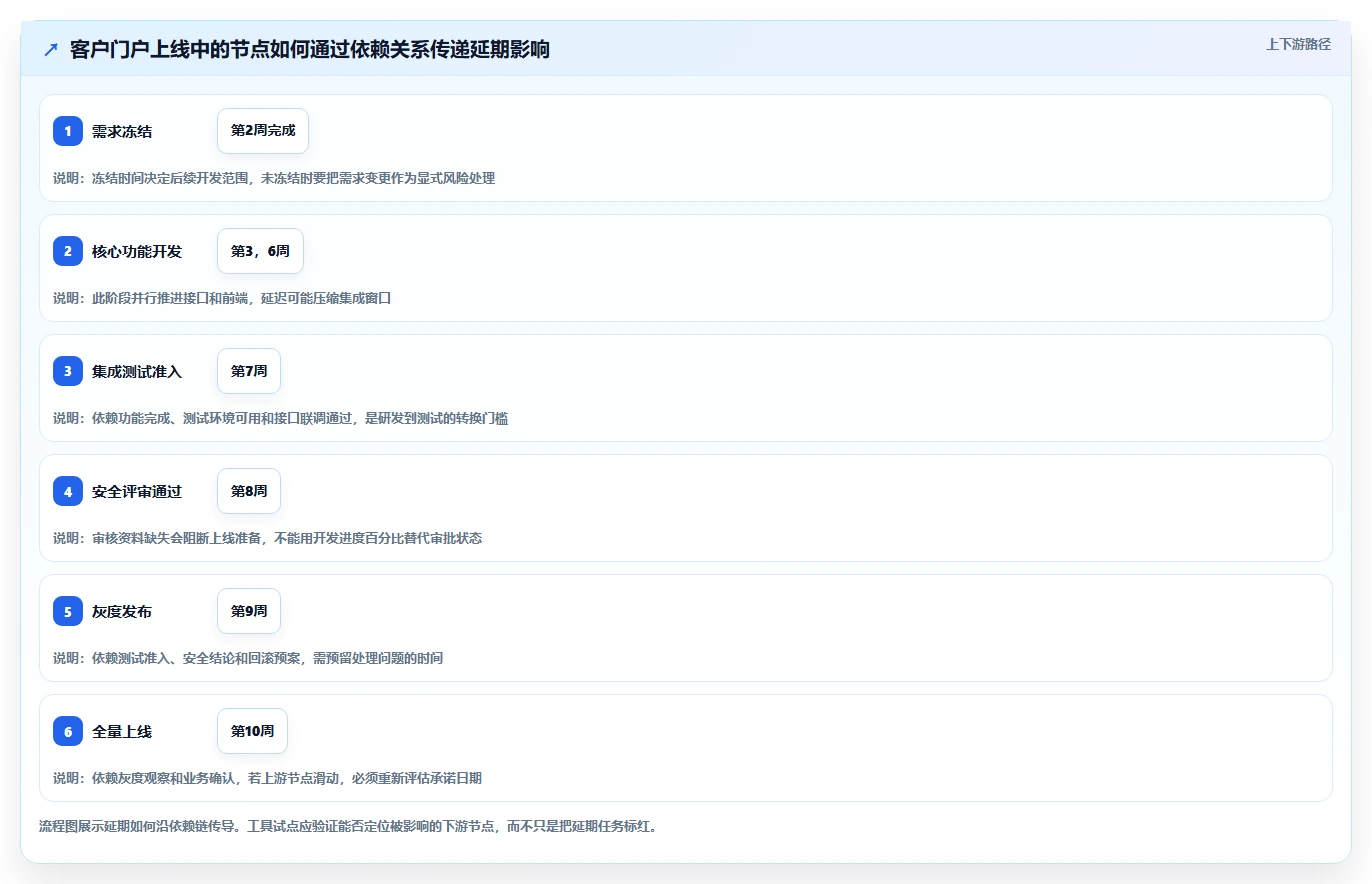Image resolution: width=1372 pixels, height=884 pixels.
Task: Click the footer note starting 流程图展示延期
Action: tap(348, 826)
